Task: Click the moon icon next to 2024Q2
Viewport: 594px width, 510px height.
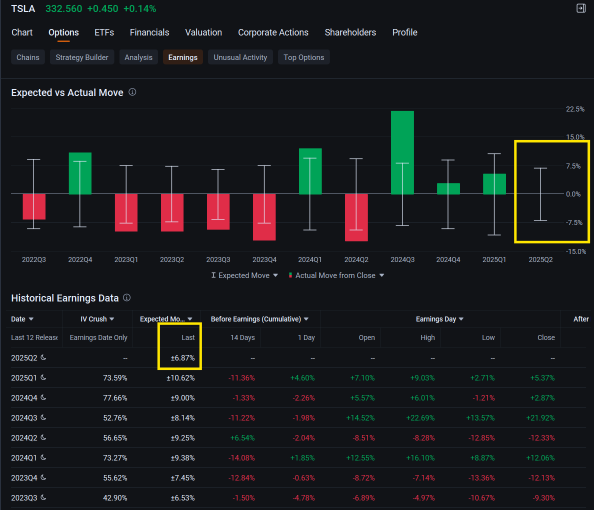Action: (43, 438)
